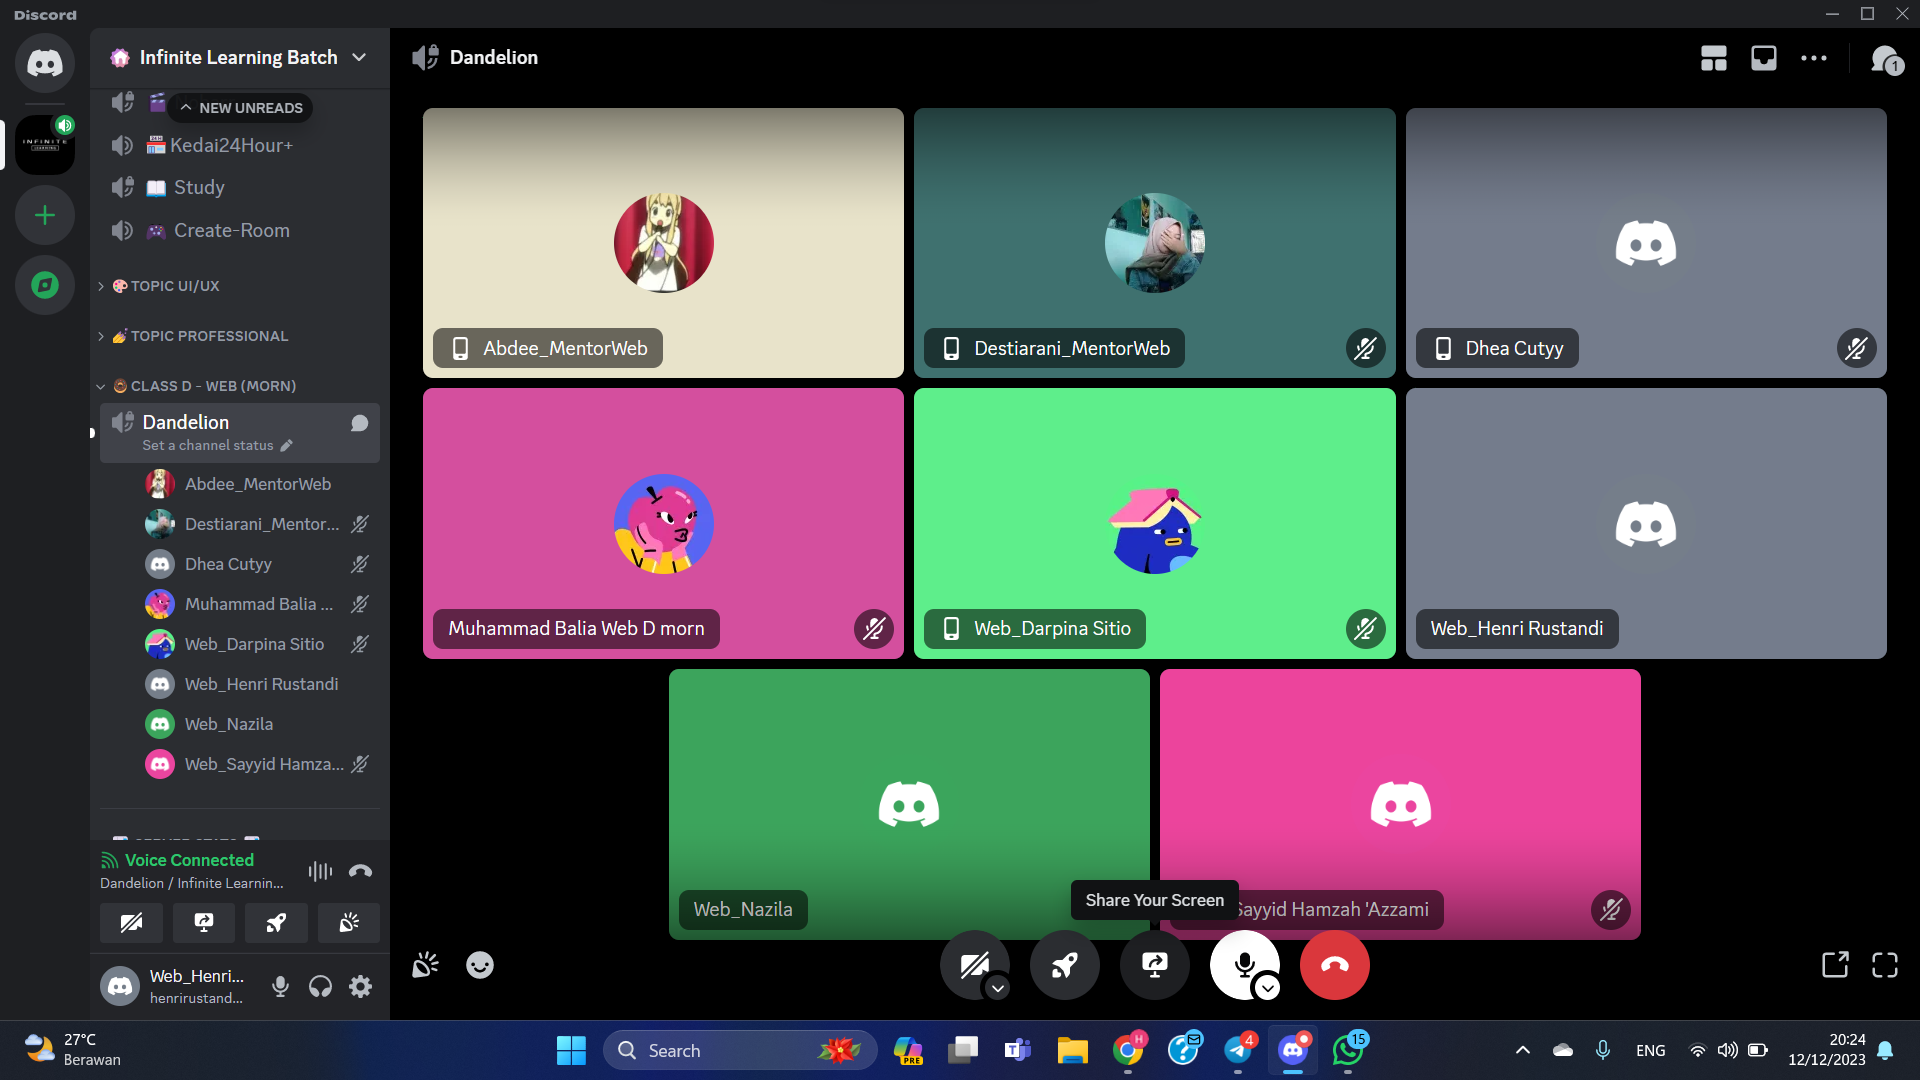
Task: Join Create-Room voice channel
Action: (240, 230)
